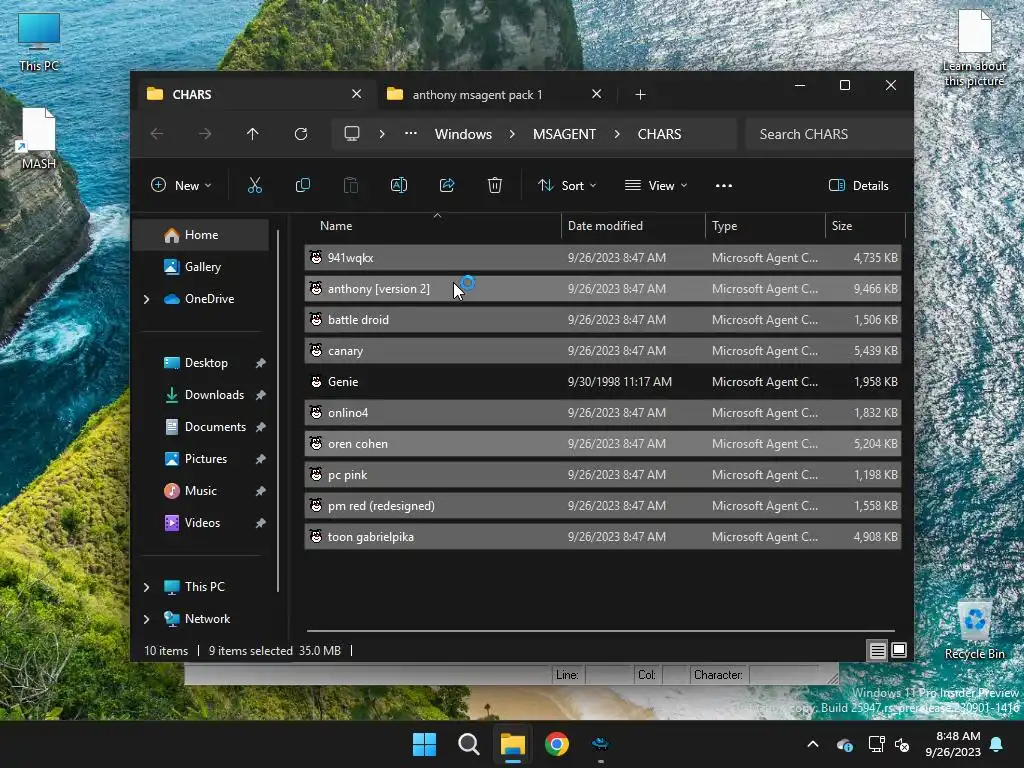Click chevron after Windows in address bar
Viewport: 1024px width, 768px height.
[512, 134]
